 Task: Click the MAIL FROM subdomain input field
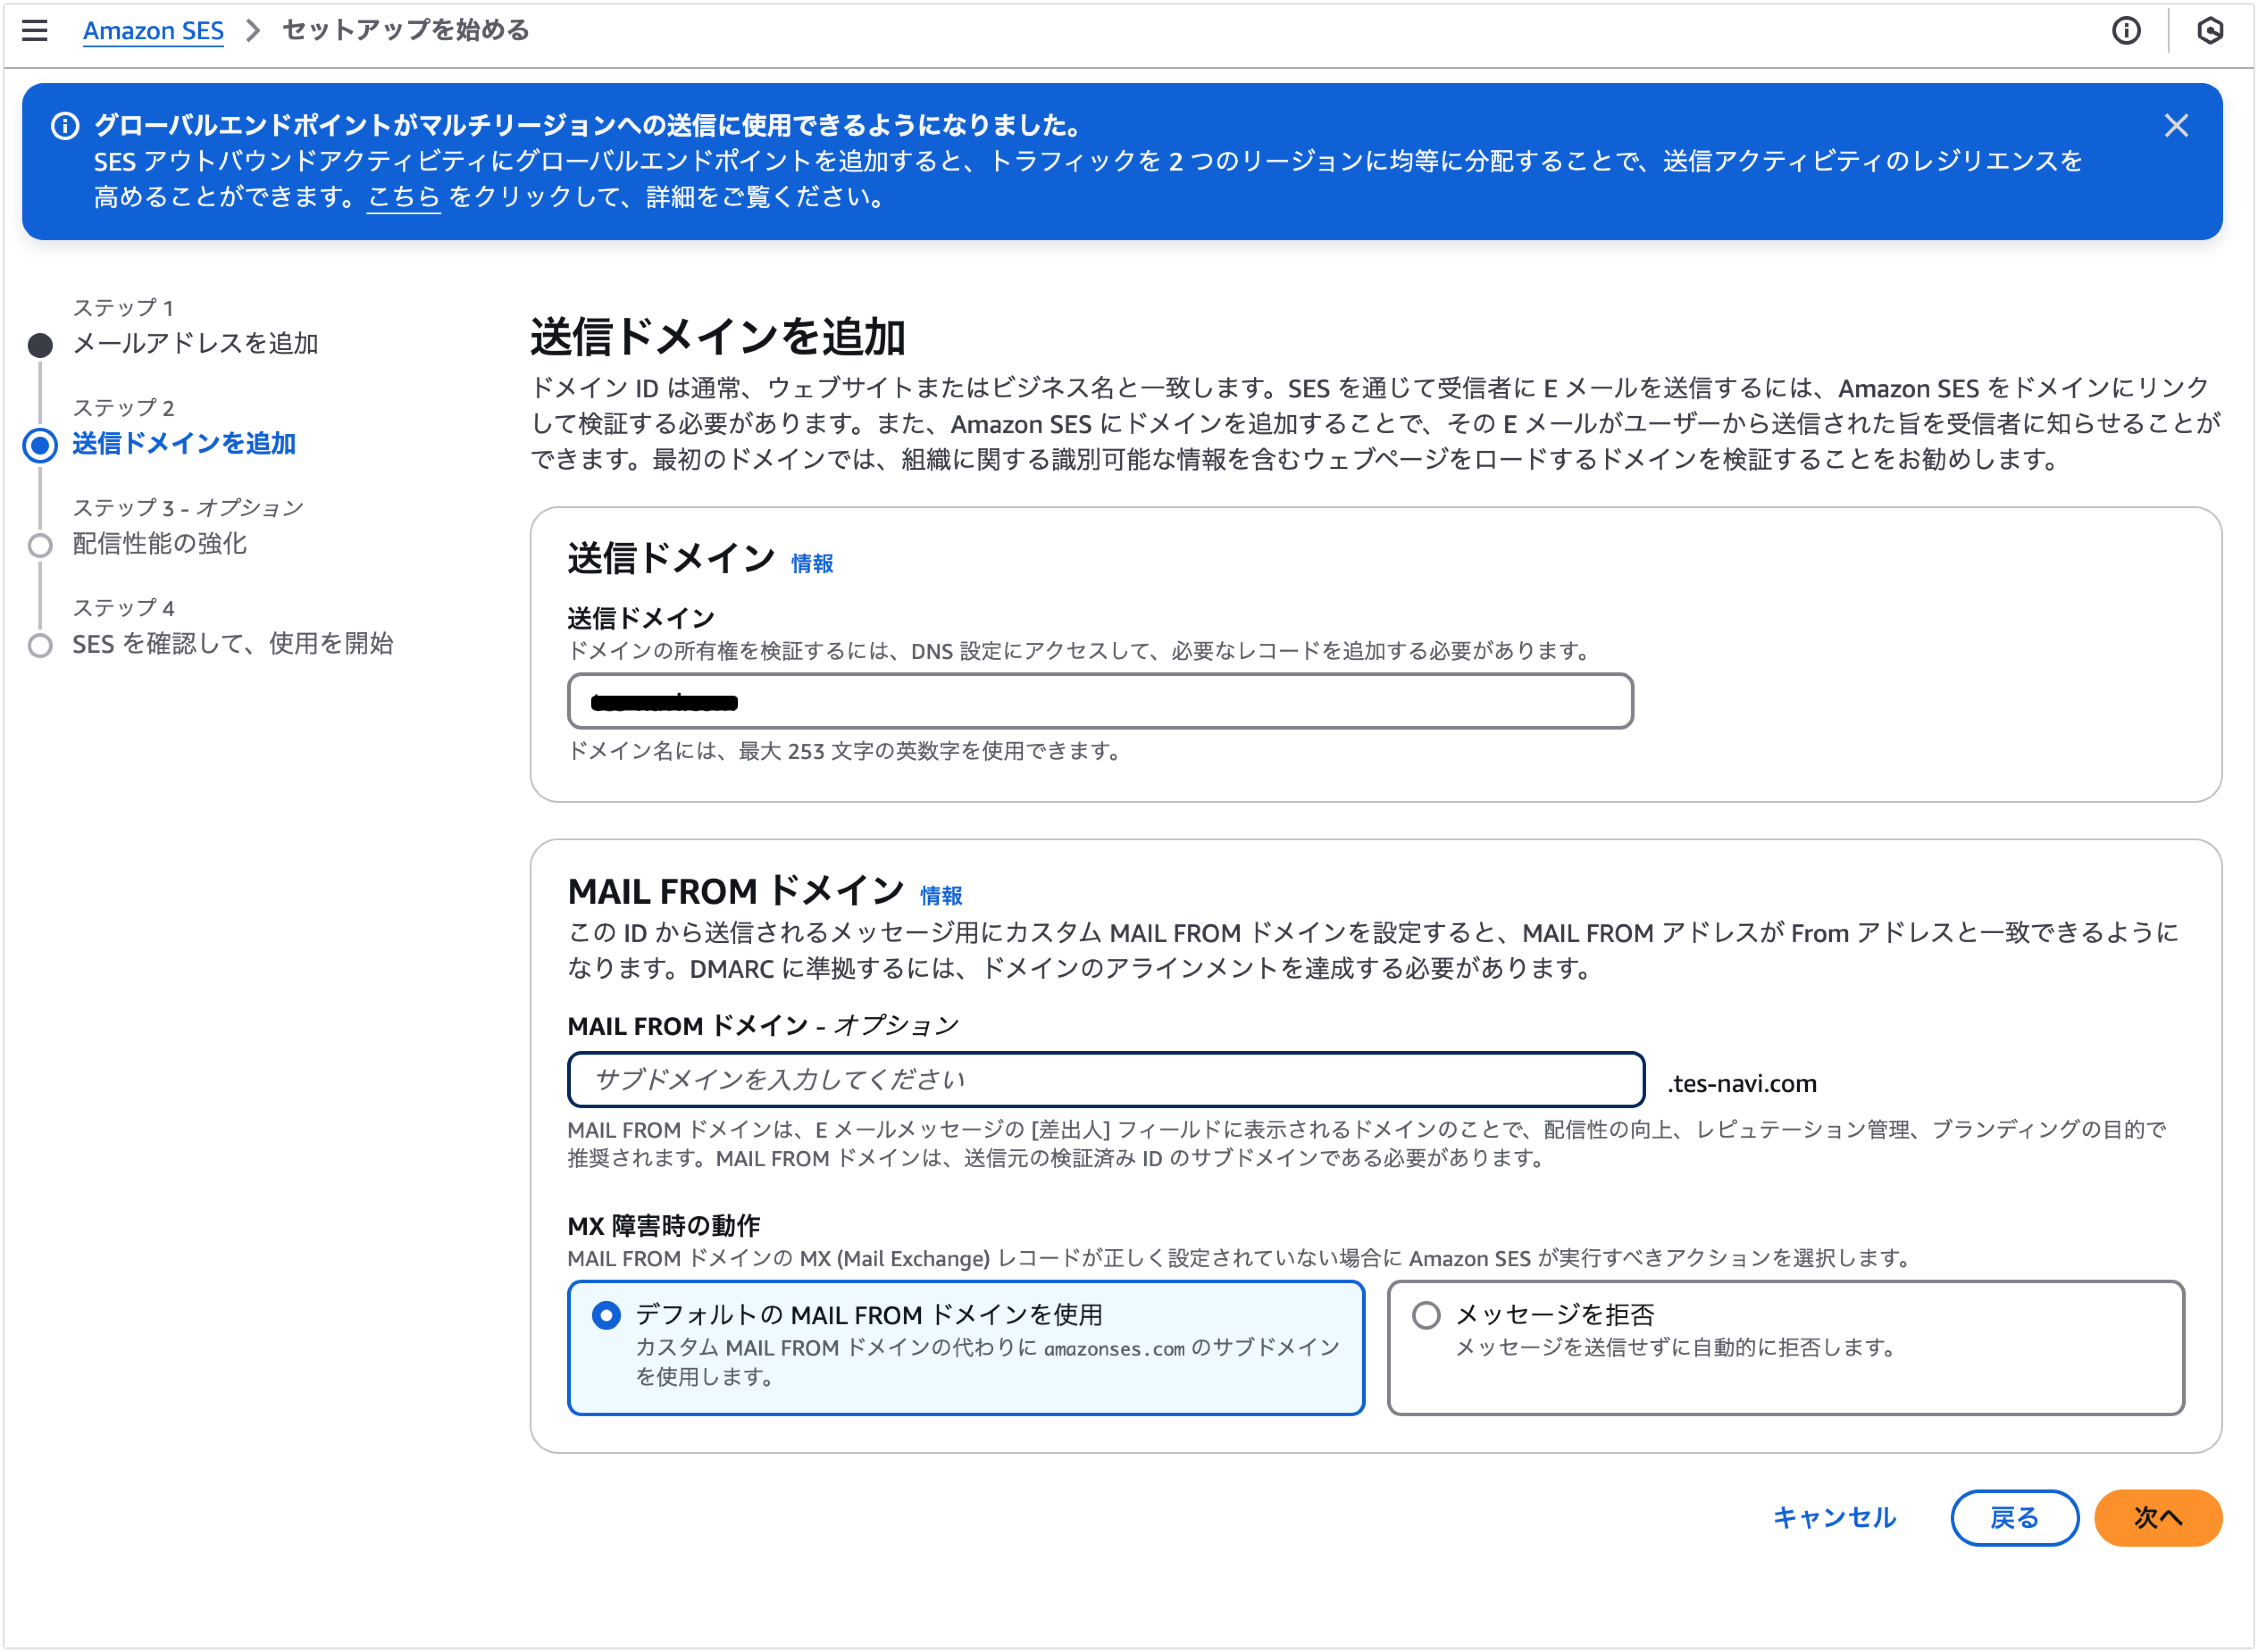(1105, 1079)
